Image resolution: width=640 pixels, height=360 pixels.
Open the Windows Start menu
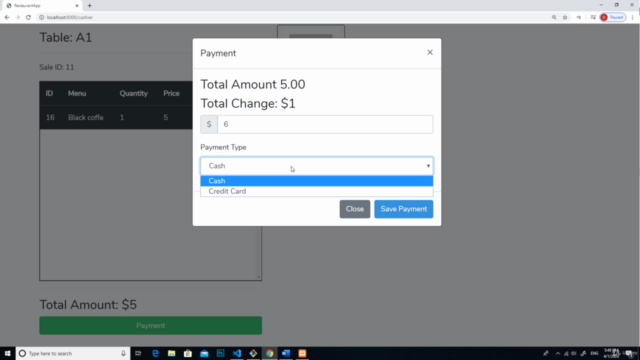coord(7,353)
